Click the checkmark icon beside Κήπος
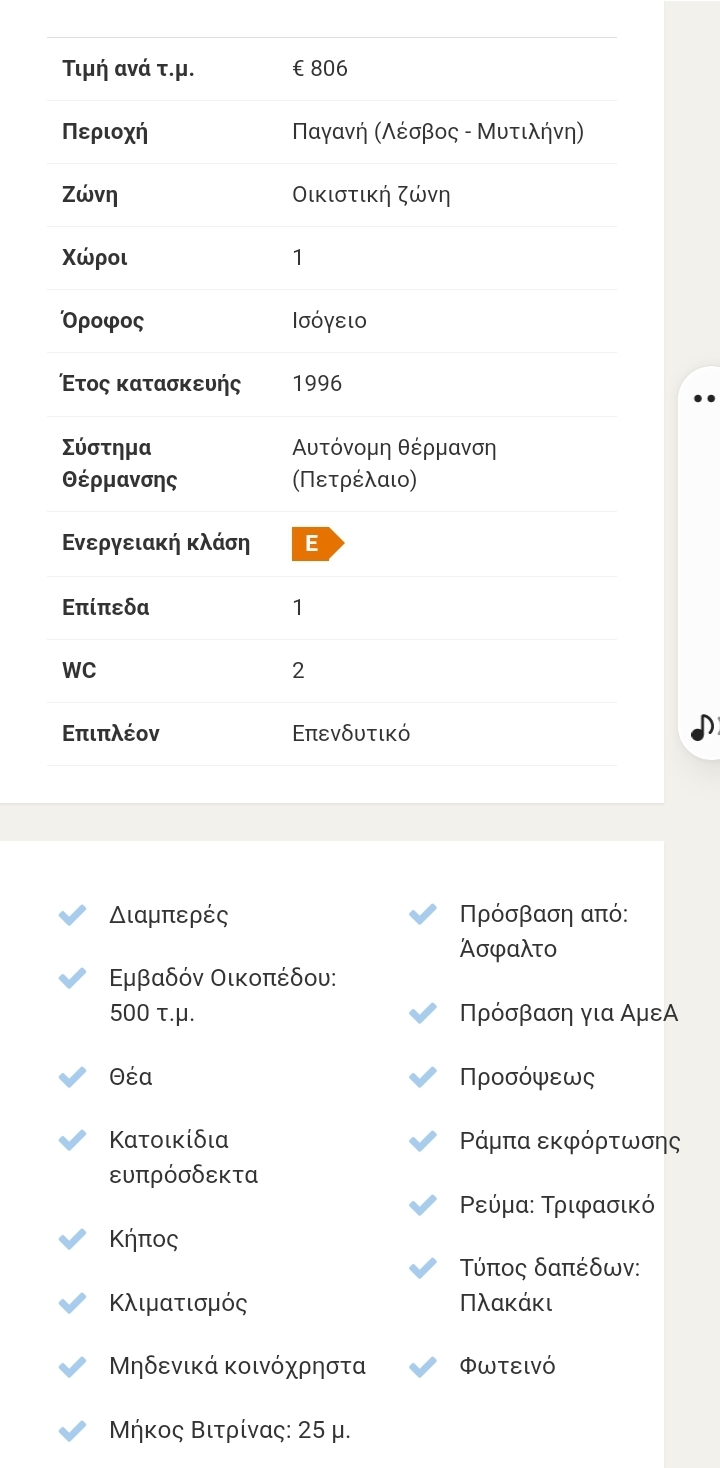720x1468 pixels. click(x=72, y=1239)
